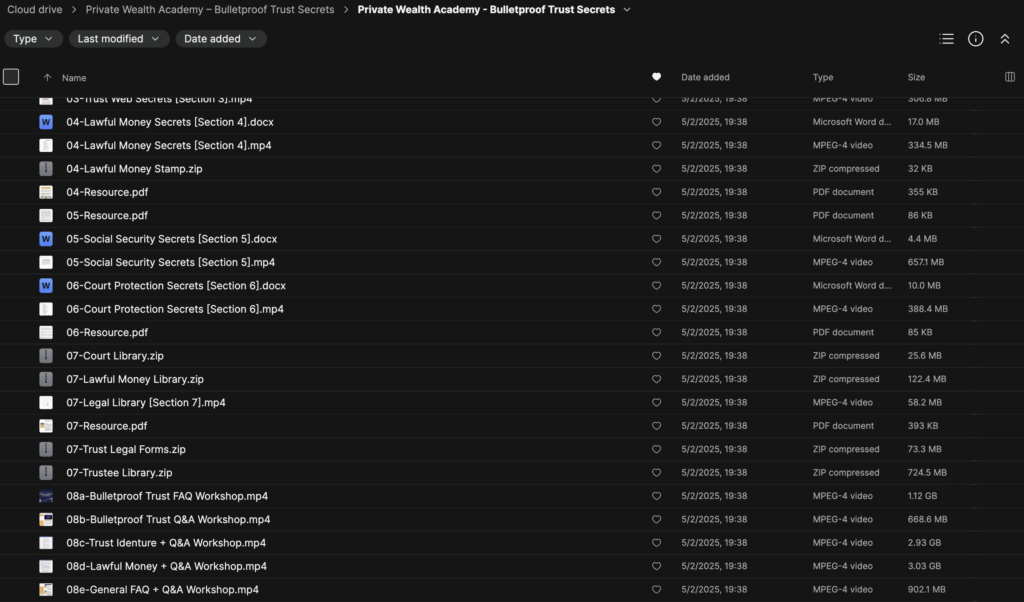Screen dimensions: 1024x602
Task: Tick the select-all checkbox
Action: tap(11, 77)
